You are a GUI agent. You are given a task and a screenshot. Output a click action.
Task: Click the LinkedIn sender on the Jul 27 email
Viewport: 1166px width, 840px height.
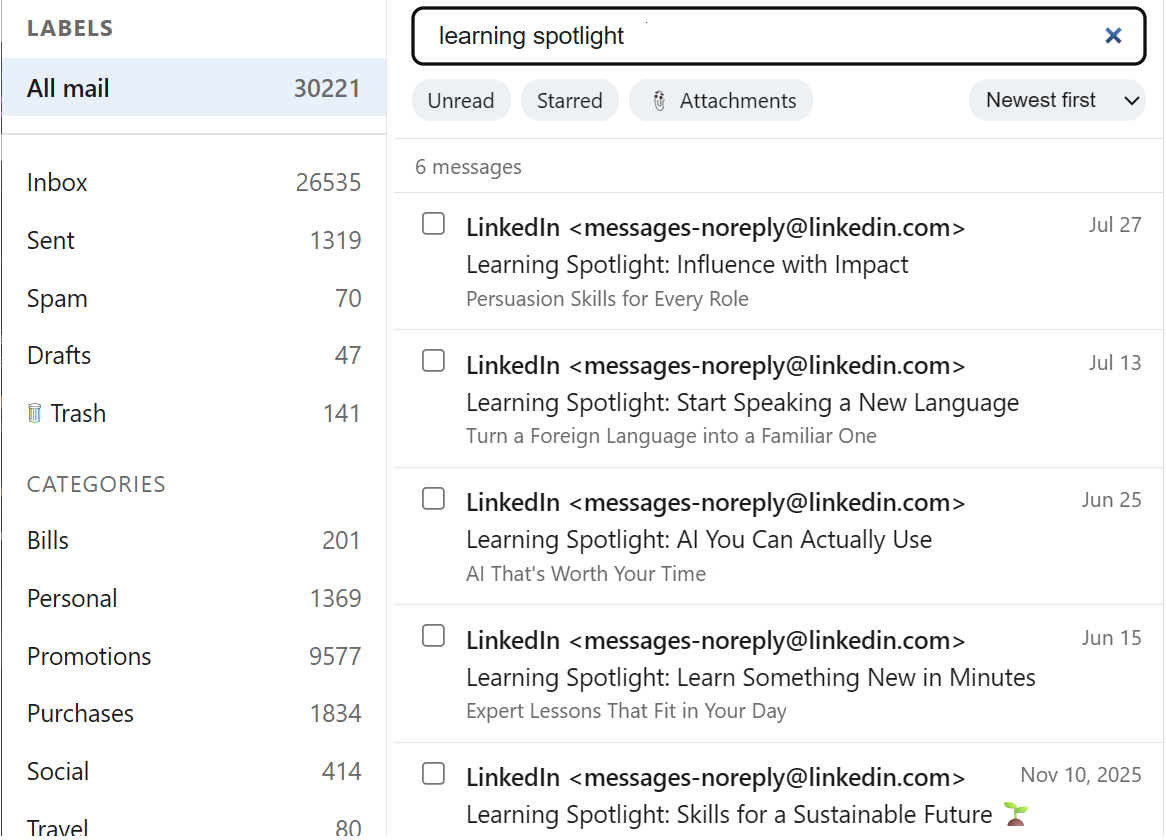pos(715,227)
